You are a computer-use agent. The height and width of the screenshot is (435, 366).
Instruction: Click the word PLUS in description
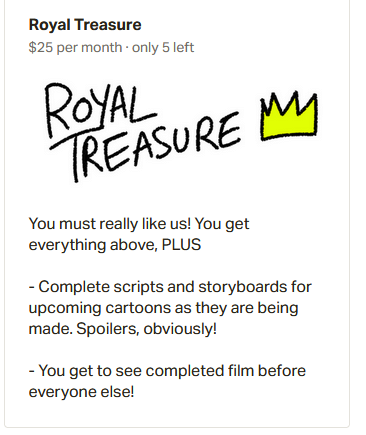point(181,245)
